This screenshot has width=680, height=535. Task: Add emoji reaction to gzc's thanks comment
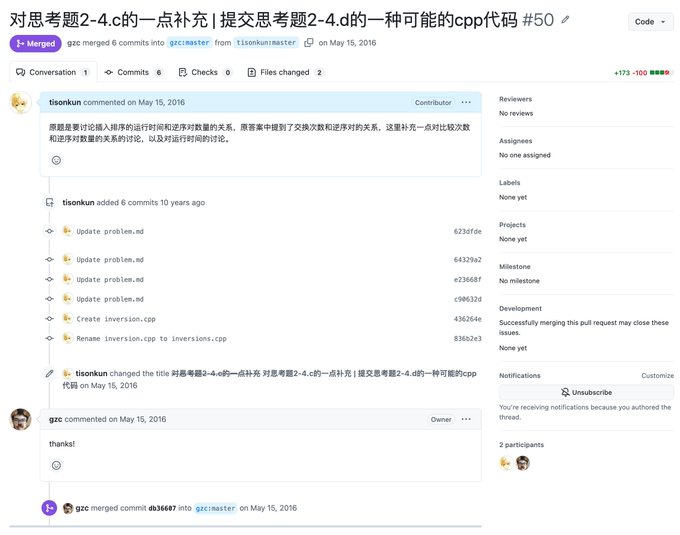tap(56, 465)
